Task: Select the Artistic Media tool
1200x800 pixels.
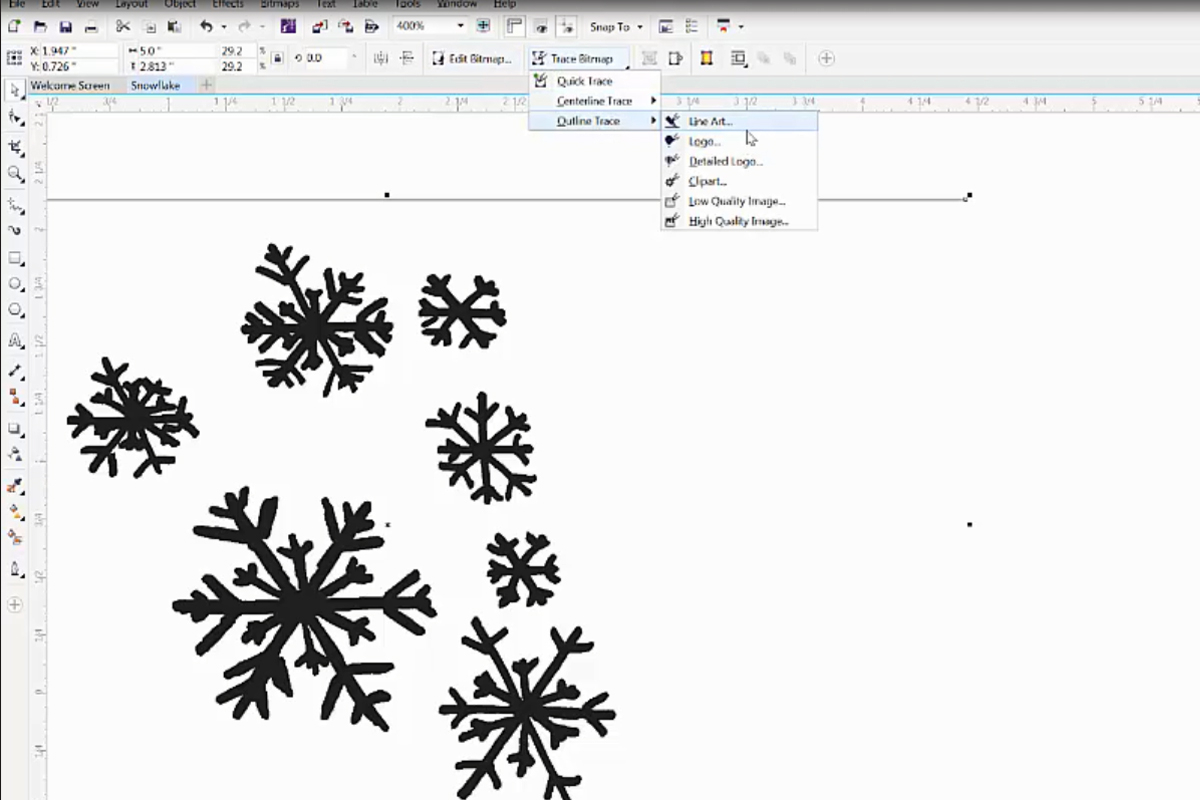Action: point(15,230)
